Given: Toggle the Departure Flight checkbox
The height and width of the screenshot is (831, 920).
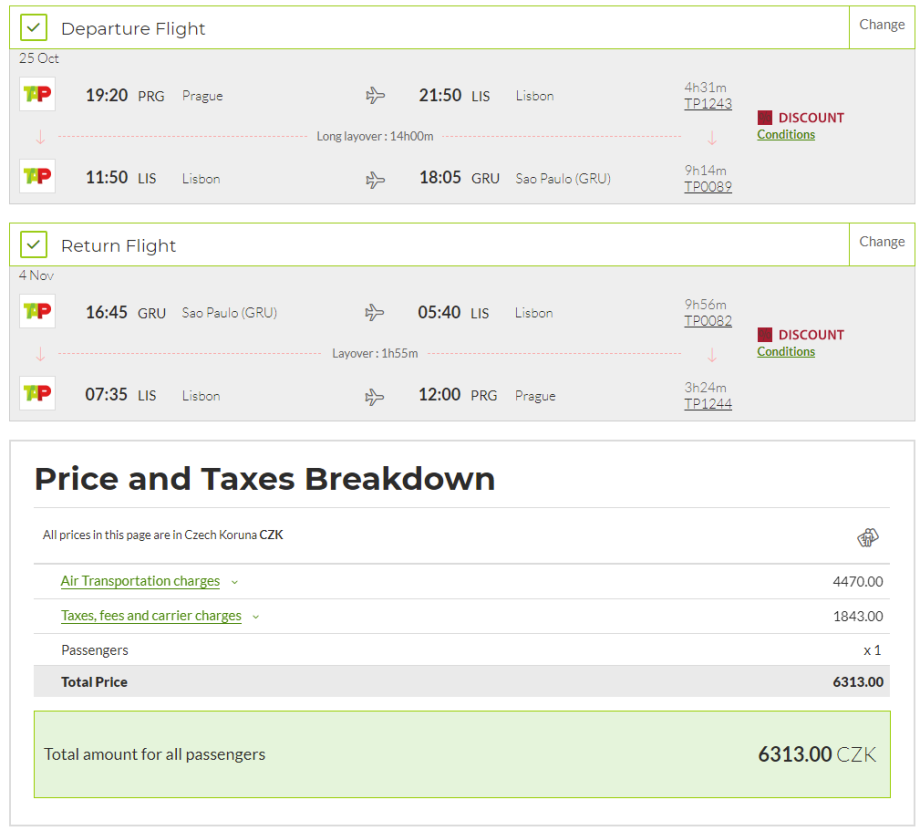Looking at the screenshot, I should (x=34, y=28).
